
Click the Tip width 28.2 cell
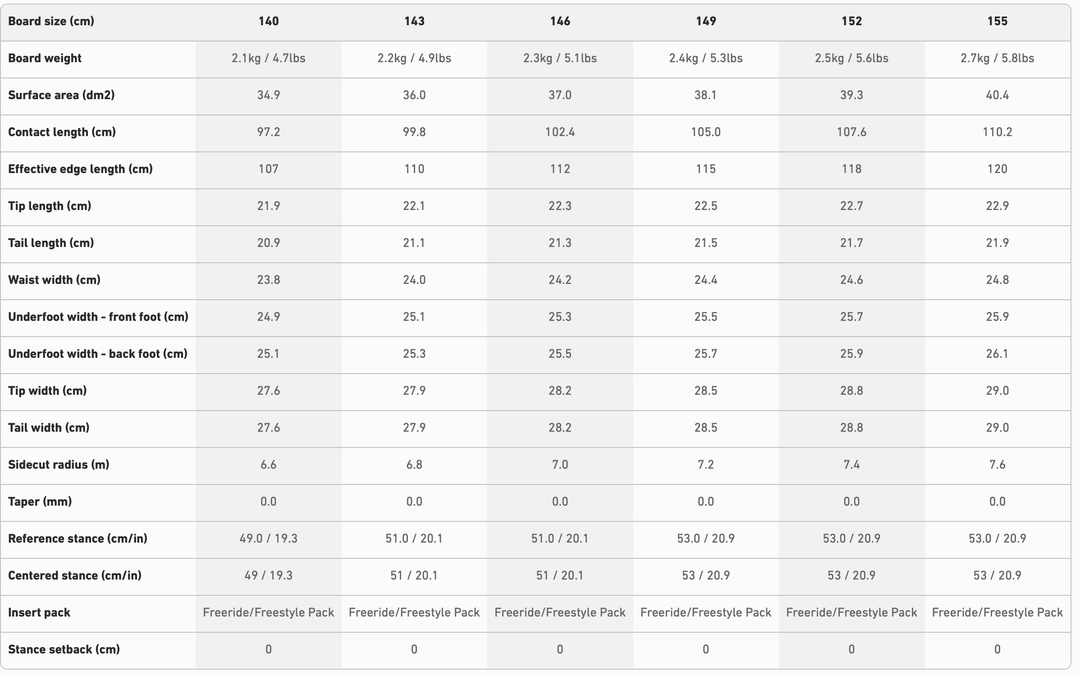560,391
